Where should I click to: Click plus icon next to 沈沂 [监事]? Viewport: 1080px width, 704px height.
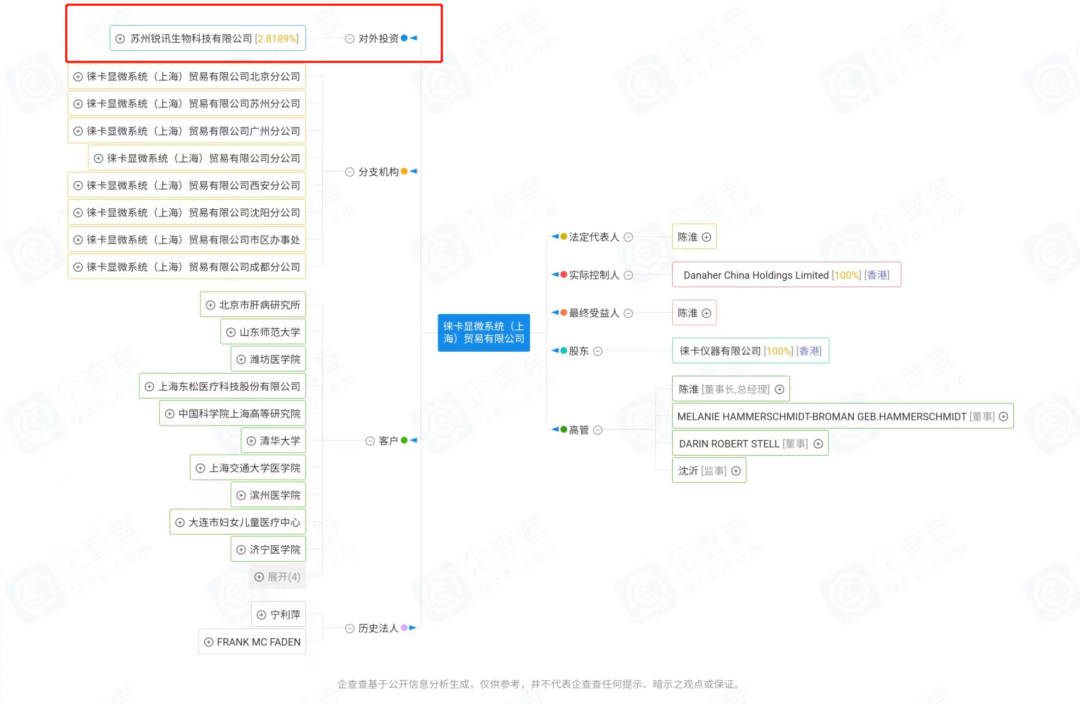[736, 470]
